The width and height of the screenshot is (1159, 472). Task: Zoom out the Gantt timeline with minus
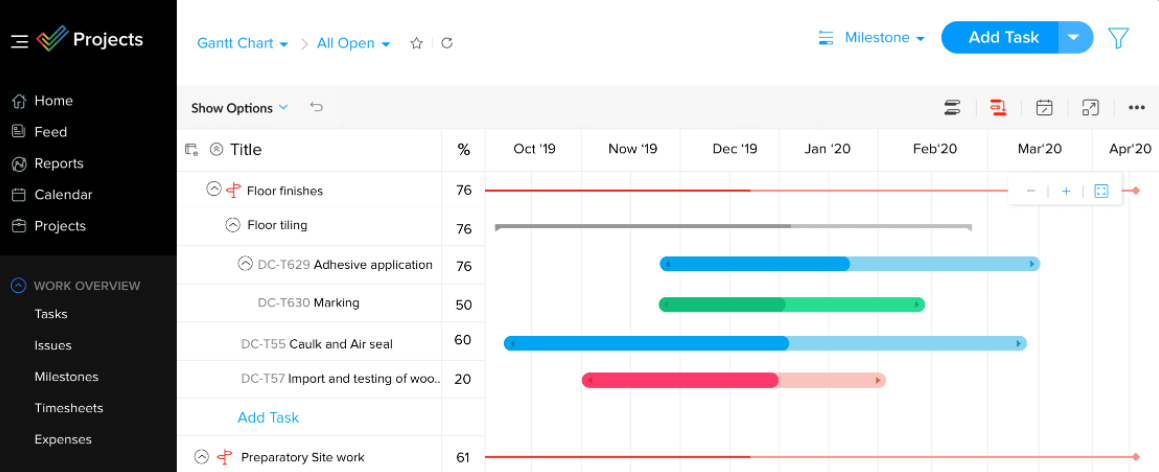(1031, 191)
